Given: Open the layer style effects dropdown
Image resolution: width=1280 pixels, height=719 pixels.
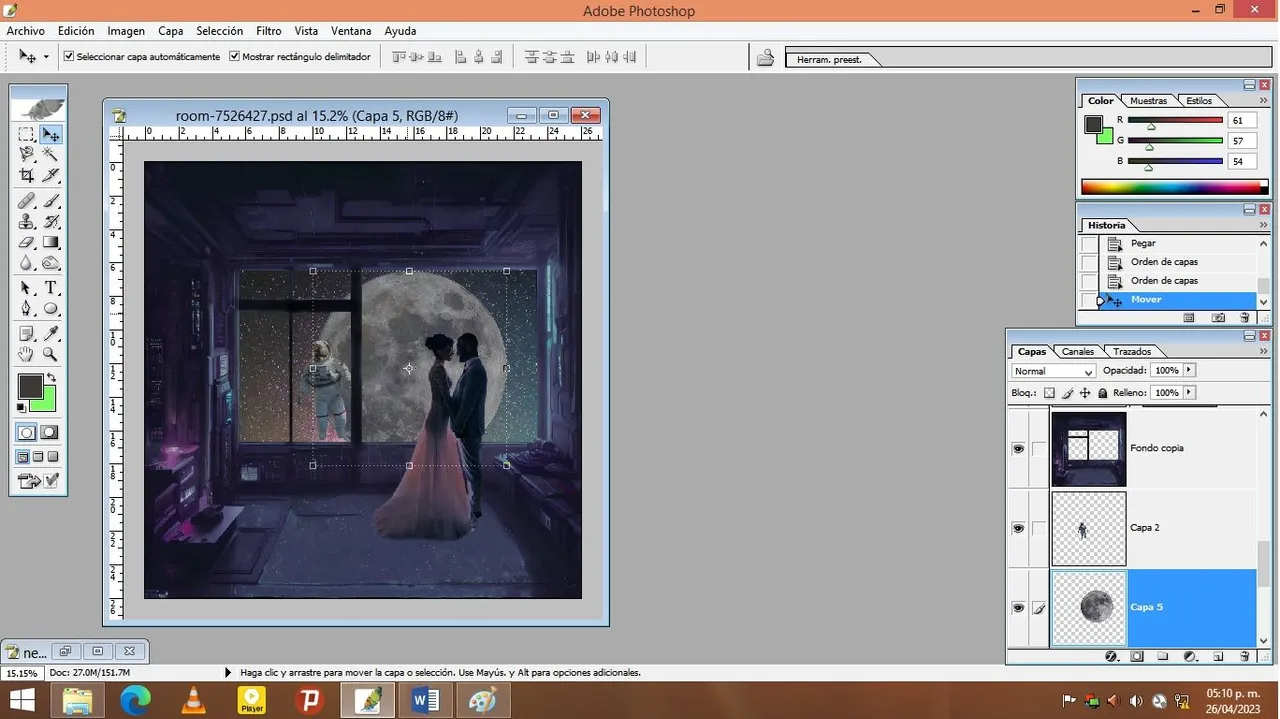Looking at the screenshot, I should pyautogui.click(x=1111, y=657).
